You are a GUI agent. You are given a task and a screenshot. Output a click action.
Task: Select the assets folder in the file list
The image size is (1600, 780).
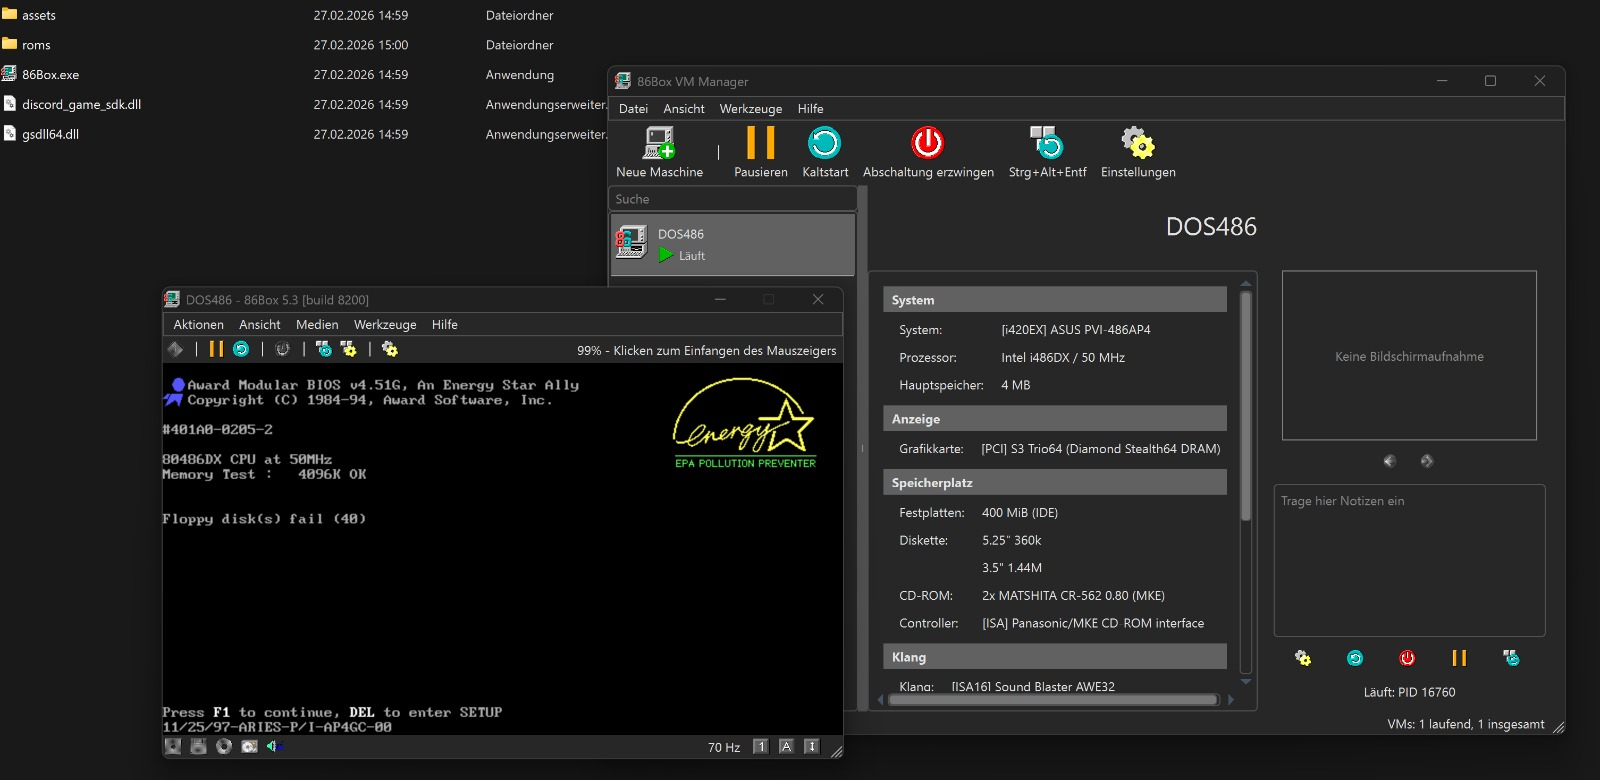click(x=39, y=15)
